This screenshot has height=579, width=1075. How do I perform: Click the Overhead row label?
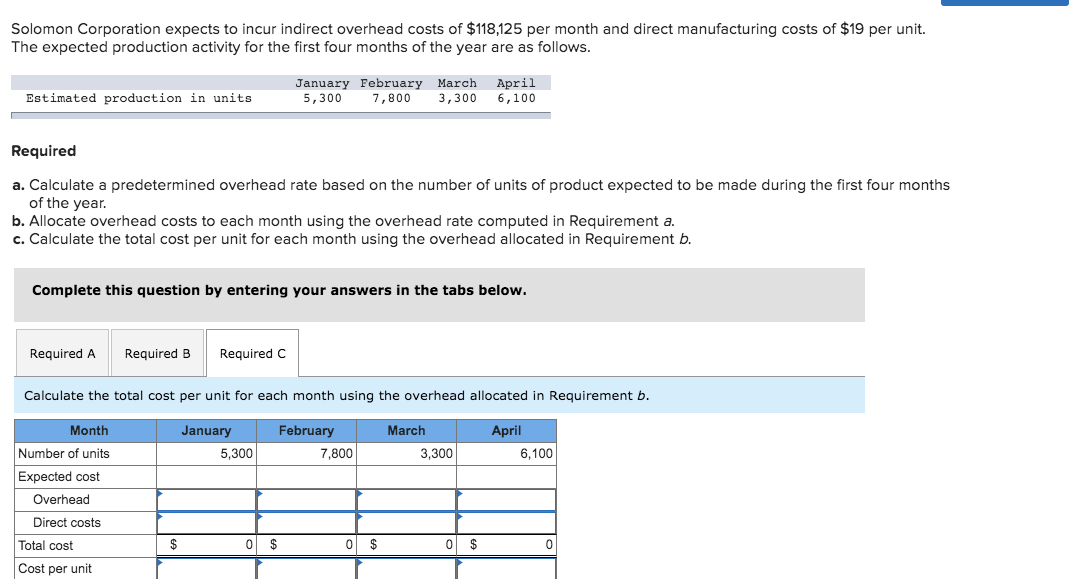click(x=61, y=500)
